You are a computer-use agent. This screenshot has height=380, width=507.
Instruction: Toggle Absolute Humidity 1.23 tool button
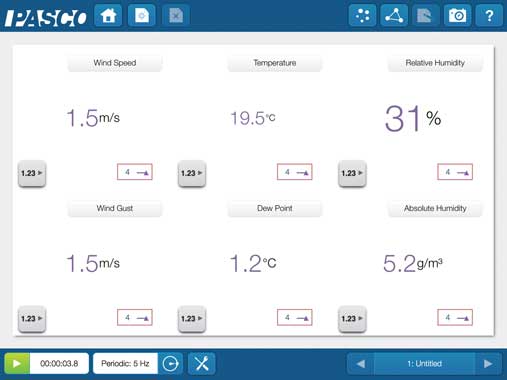tap(352, 319)
